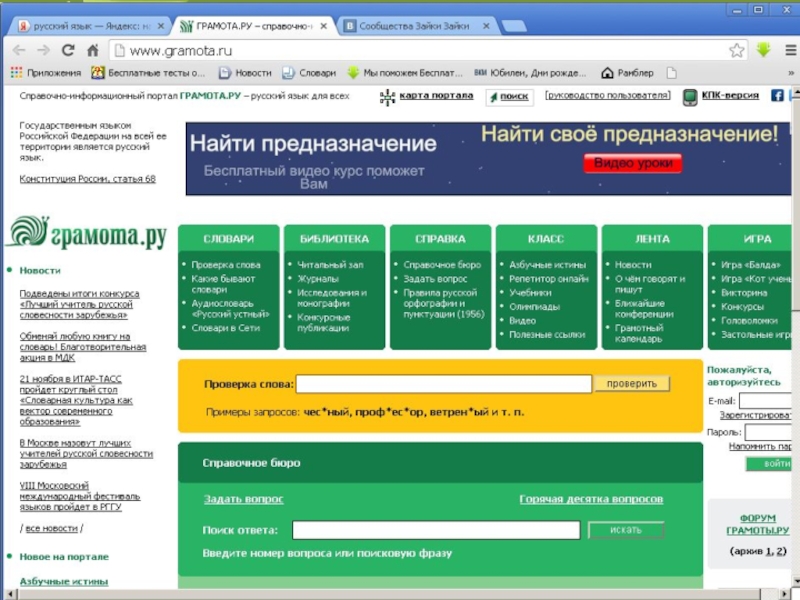Open the БИБЛИОТЕКА section header
The image size is (800, 600).
click(334, 239)
